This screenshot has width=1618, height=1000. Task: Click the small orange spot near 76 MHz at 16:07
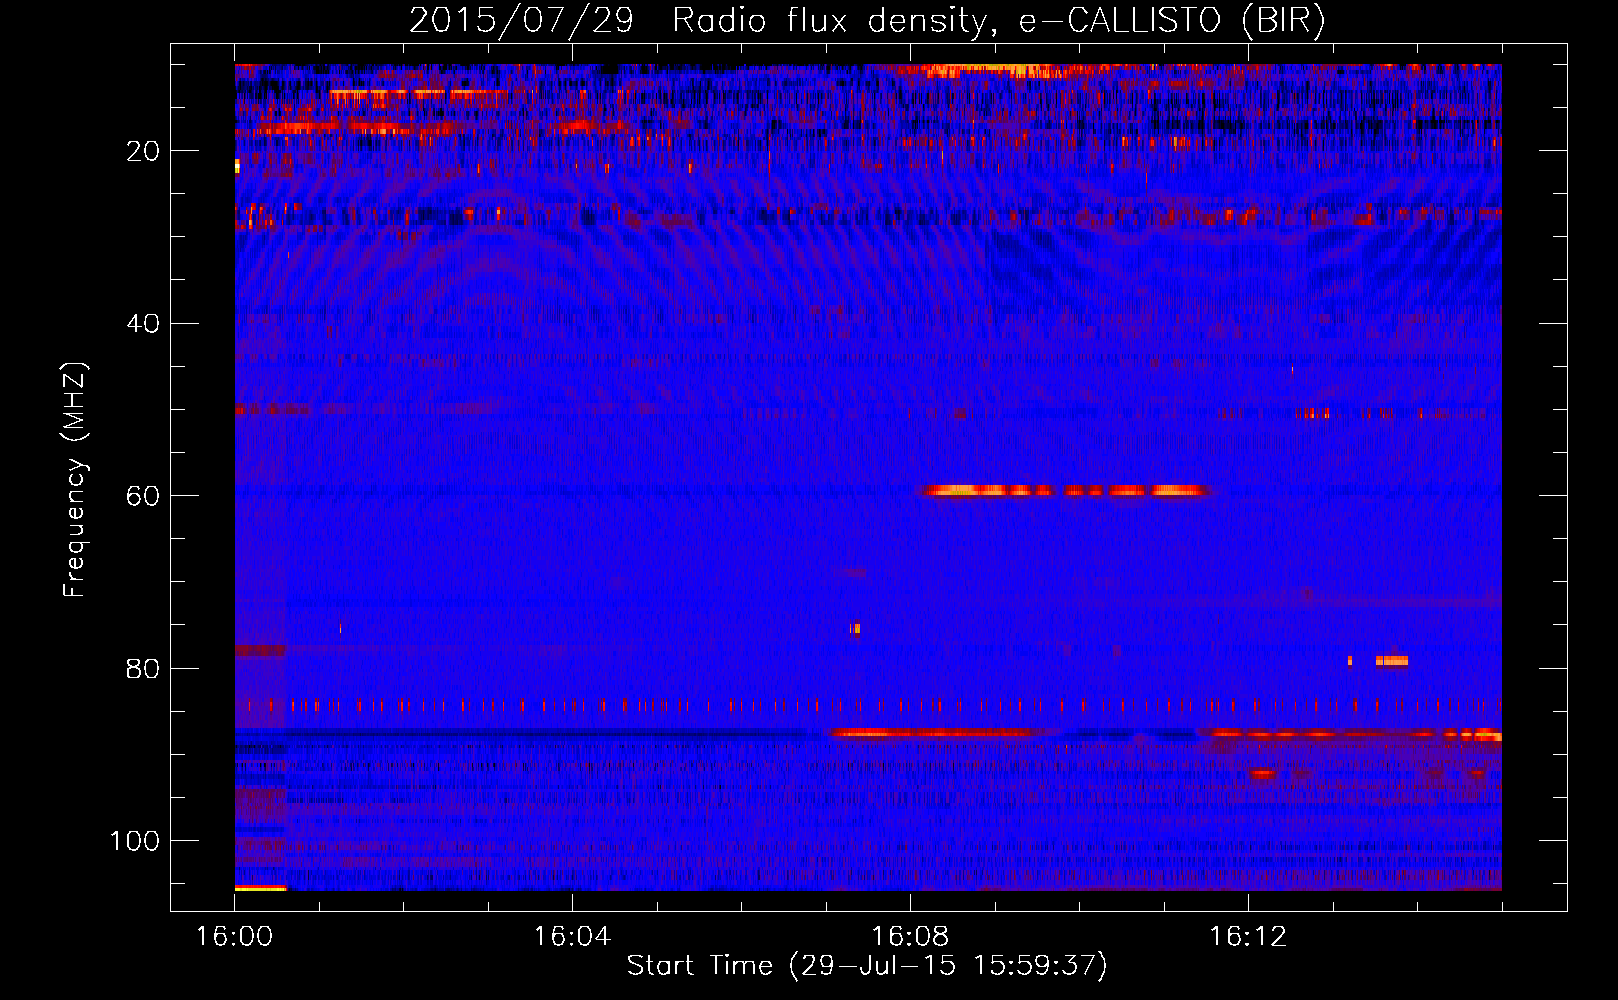pyautogui.click(x=855, y=629)
